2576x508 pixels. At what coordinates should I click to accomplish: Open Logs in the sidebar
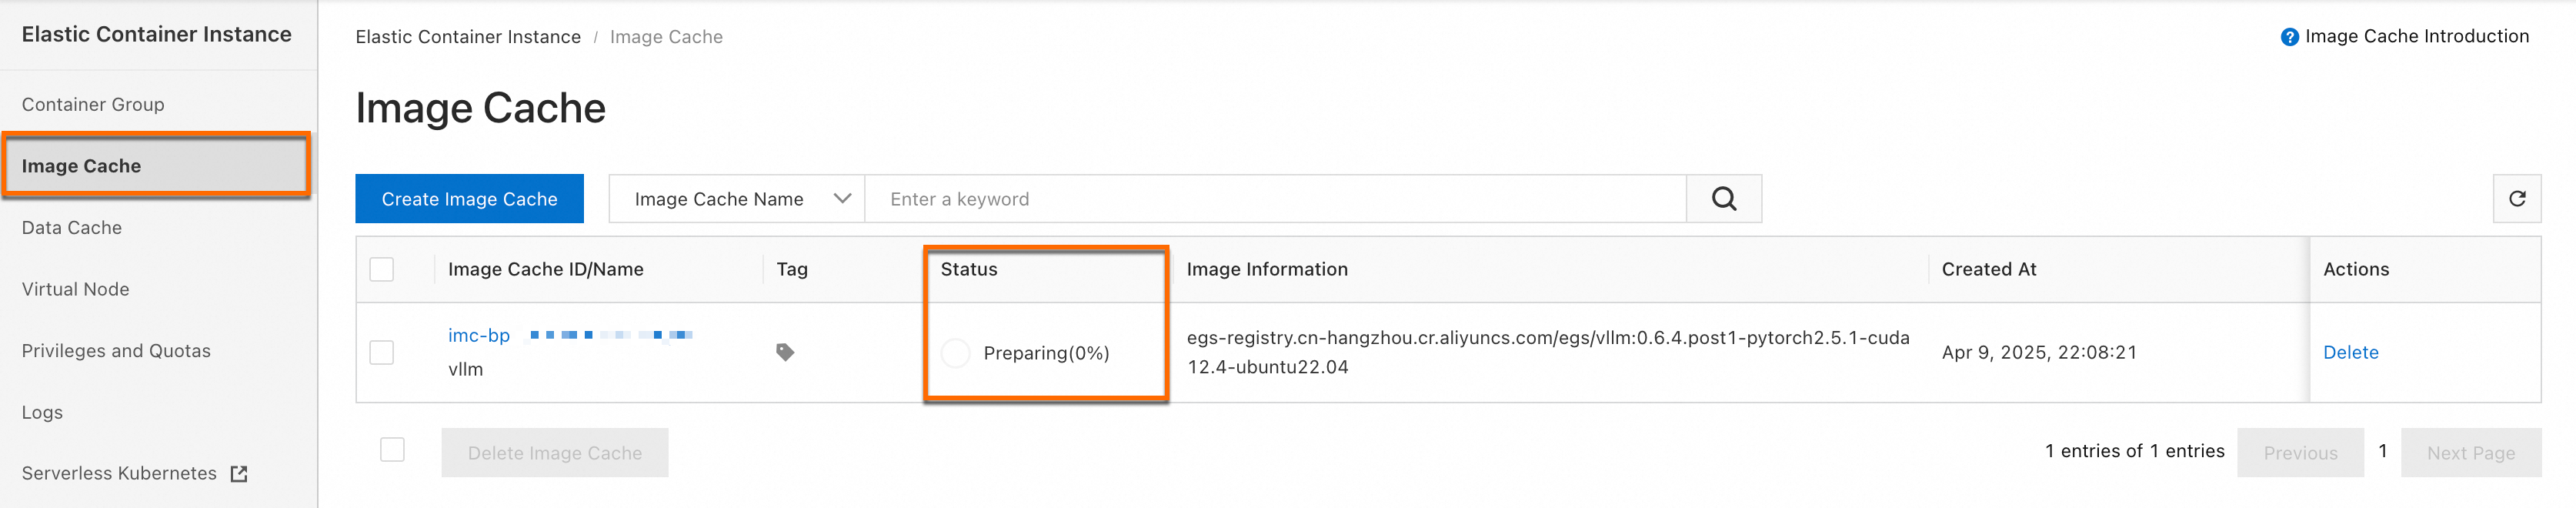[42, 412]
